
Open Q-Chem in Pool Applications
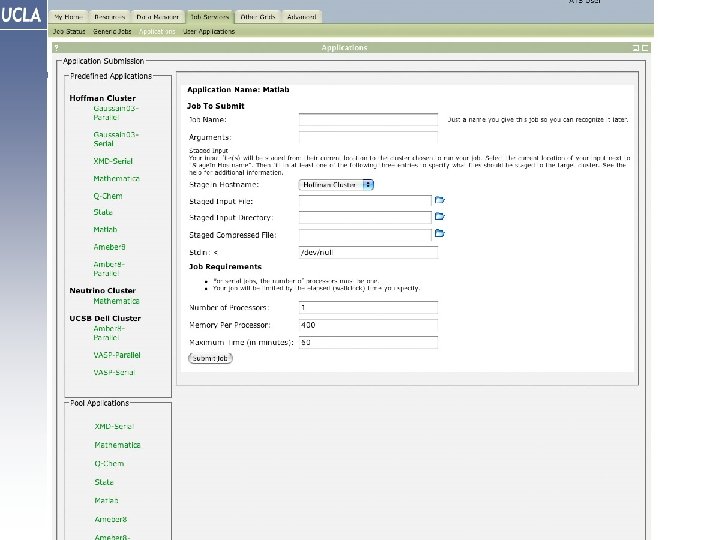coord(109,463)
